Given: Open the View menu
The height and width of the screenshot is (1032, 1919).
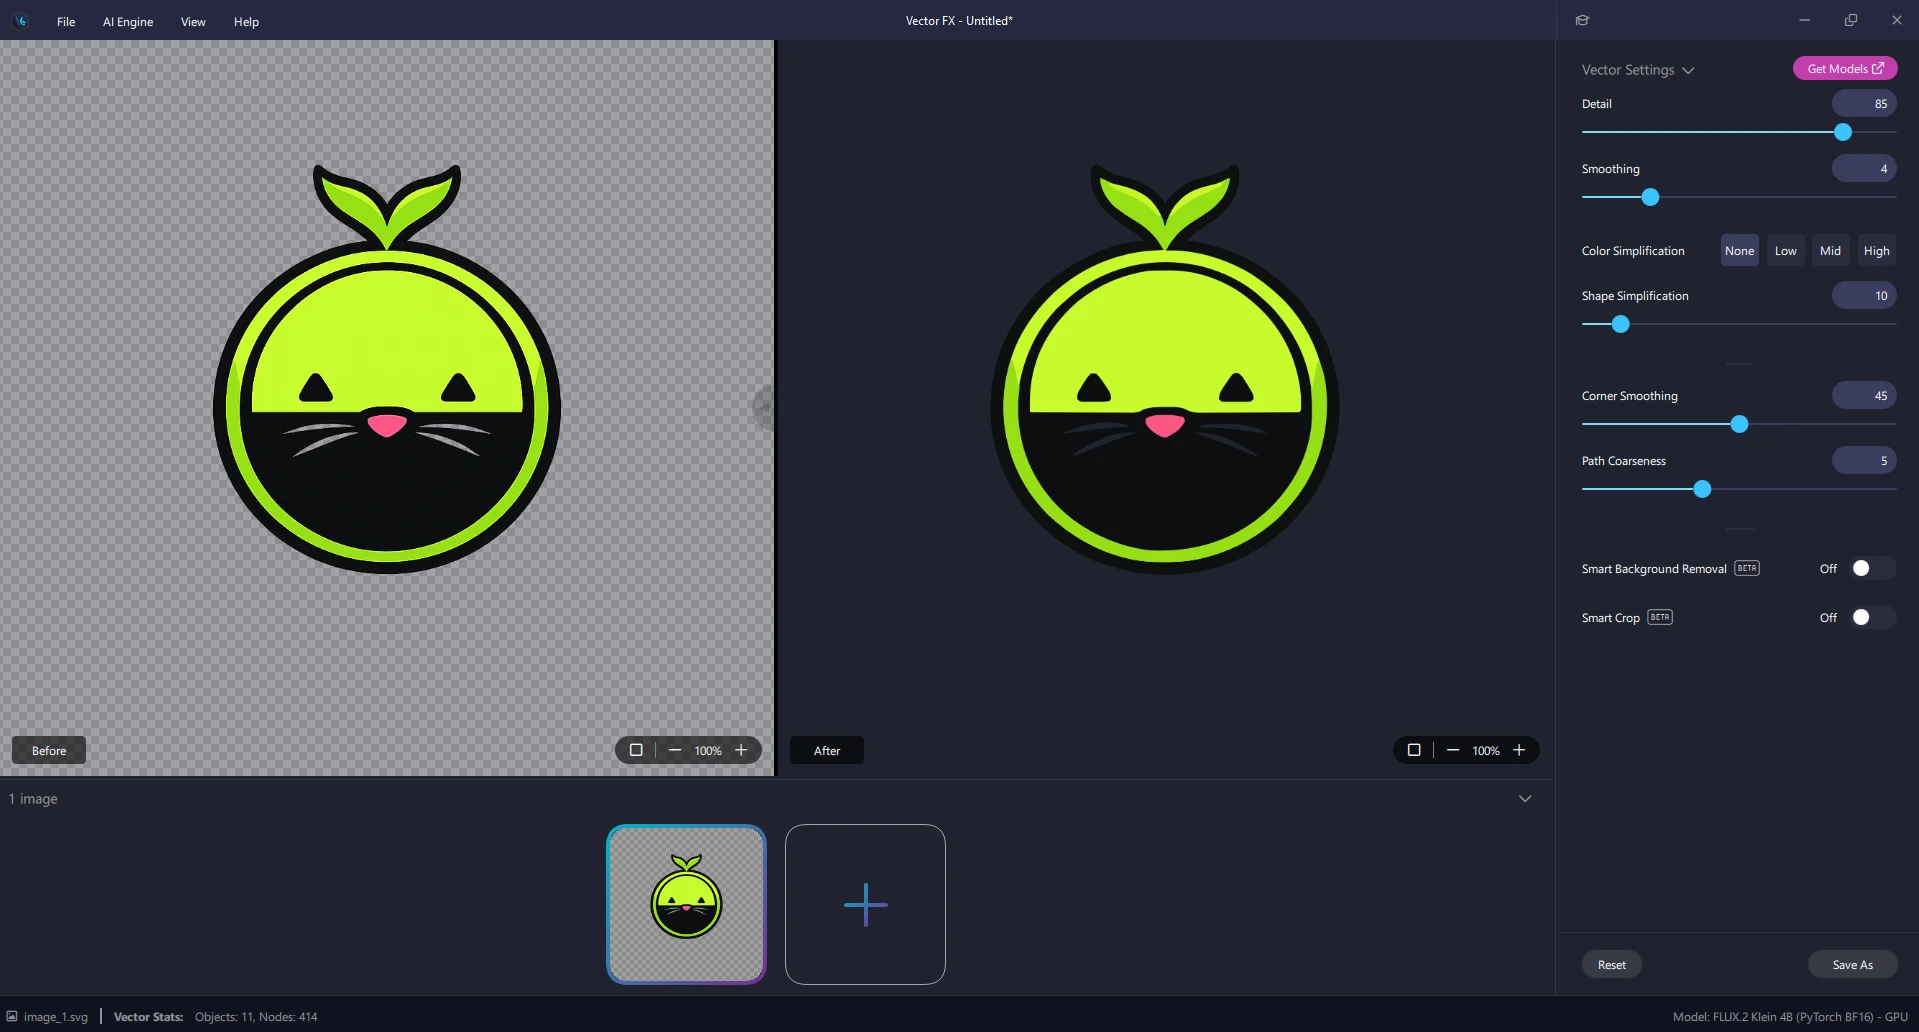Looking at the screenshot, I should pos(193,22).
